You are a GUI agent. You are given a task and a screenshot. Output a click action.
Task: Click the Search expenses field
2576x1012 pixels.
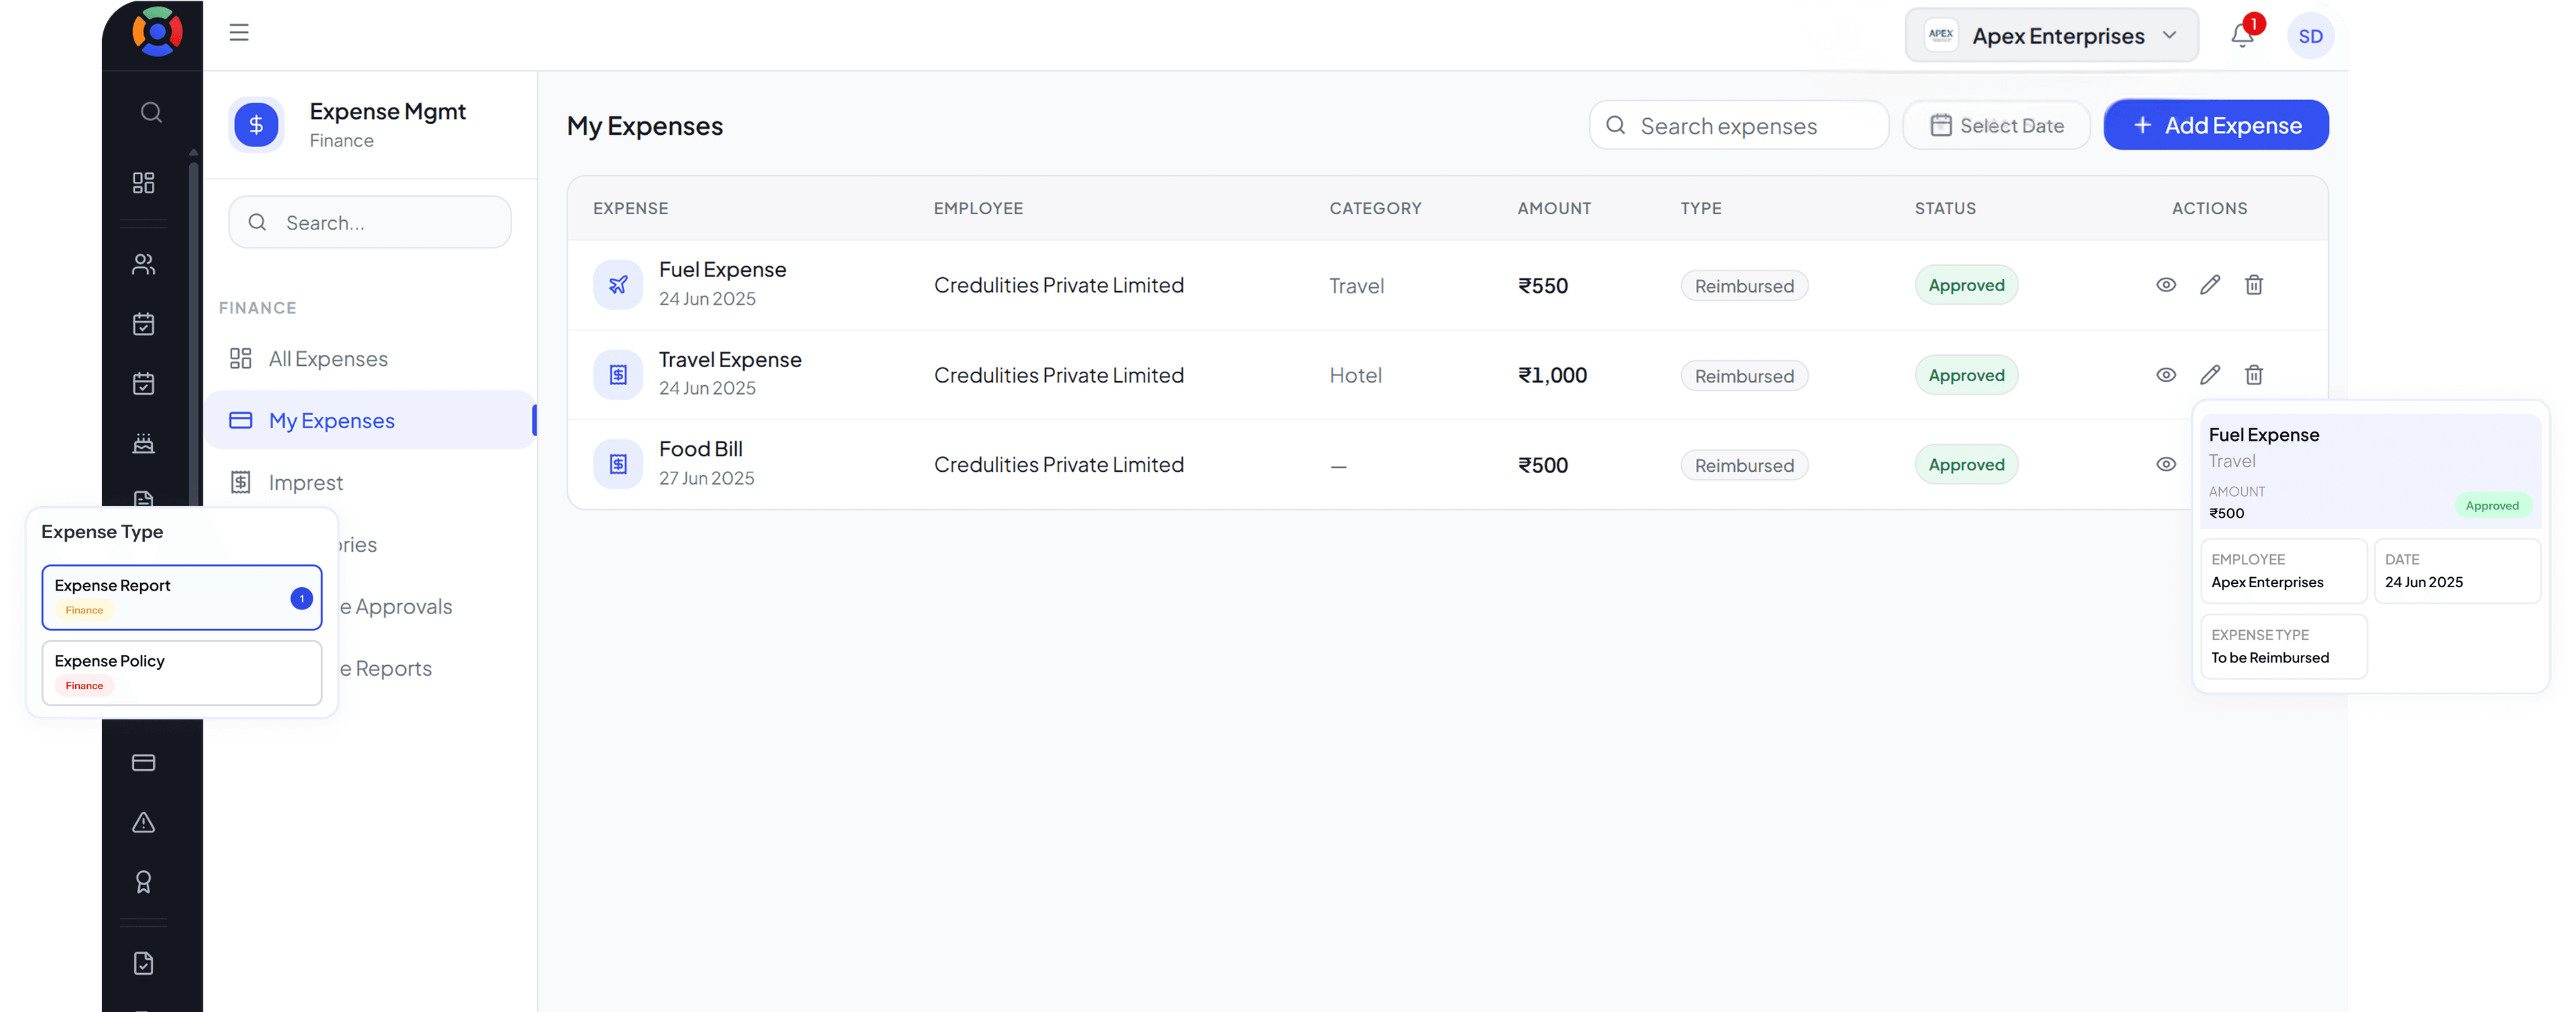click(1739, 126)
